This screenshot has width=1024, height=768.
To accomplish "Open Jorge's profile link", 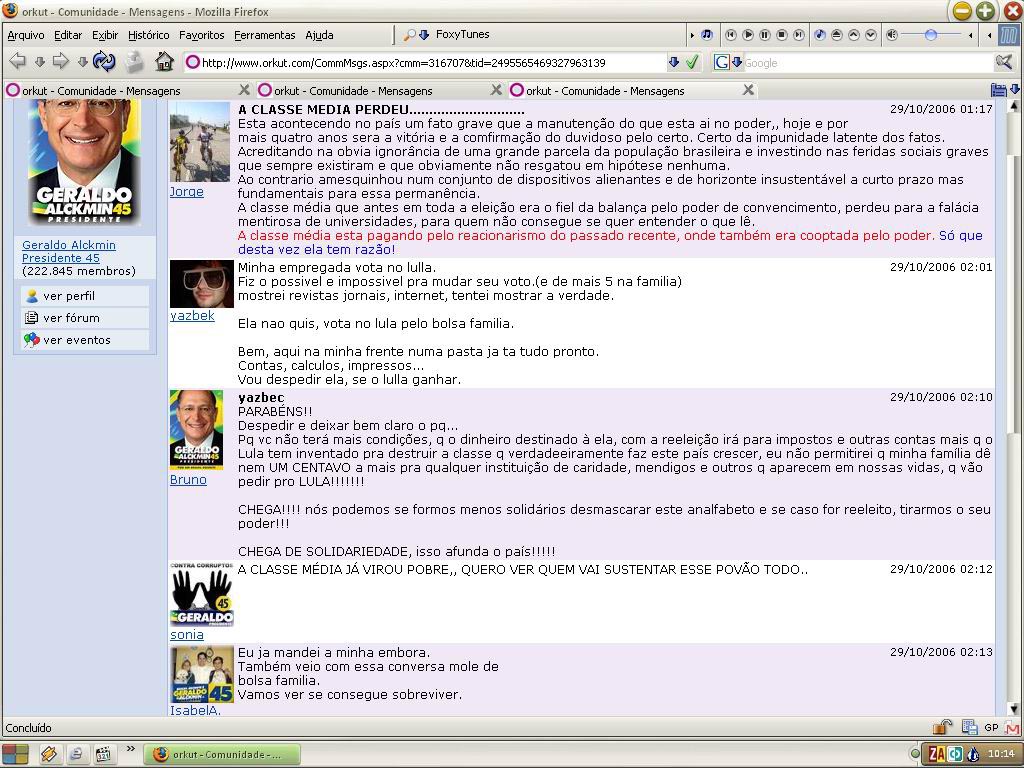I will (x=187, y=191).
